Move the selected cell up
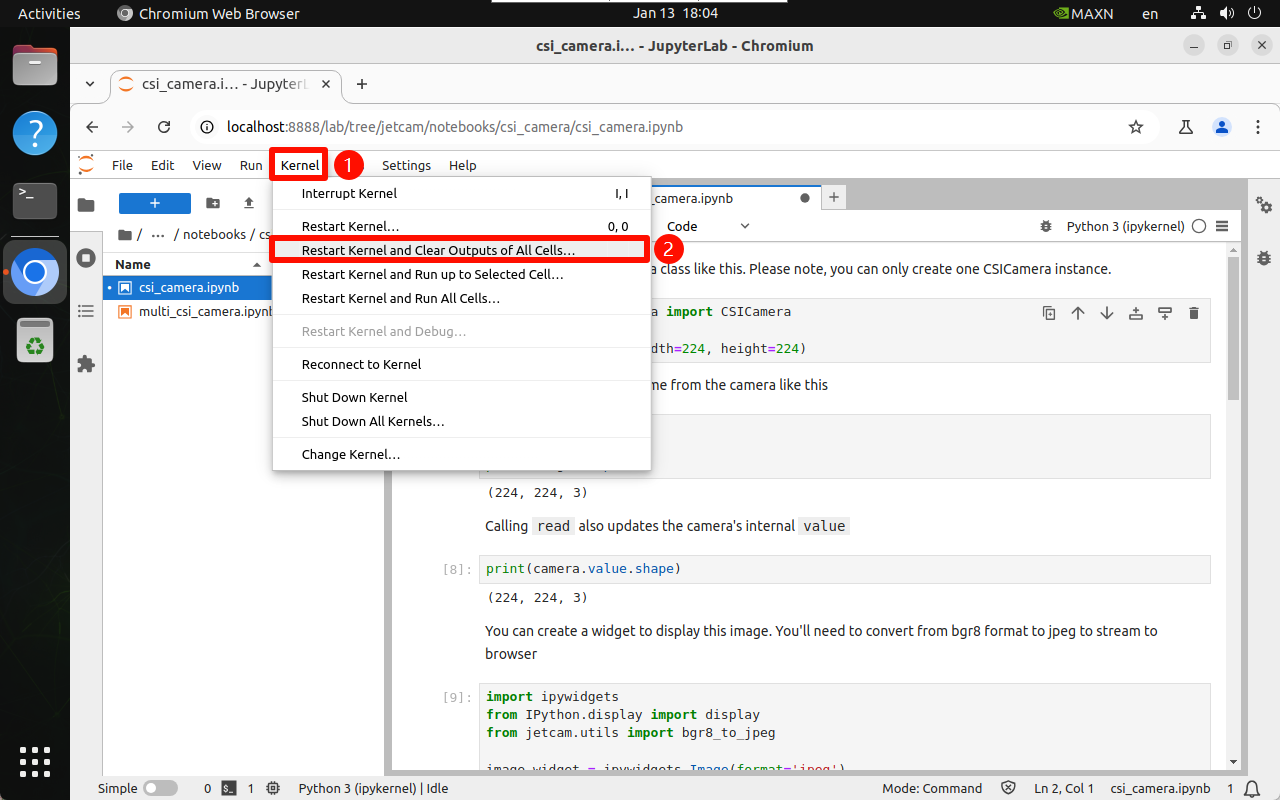This screenshot has width=1280, height=800. click(1078, 313)
